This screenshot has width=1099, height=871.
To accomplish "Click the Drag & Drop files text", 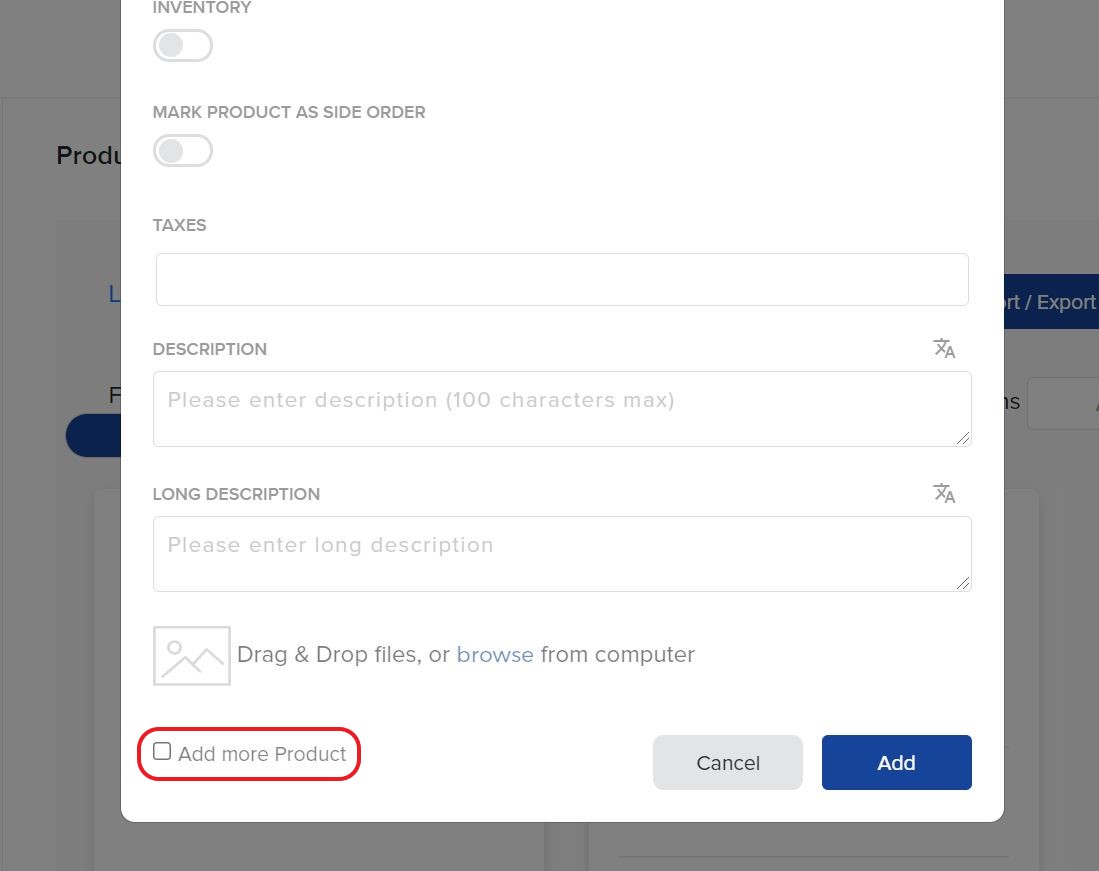I will tap(342, 655).
